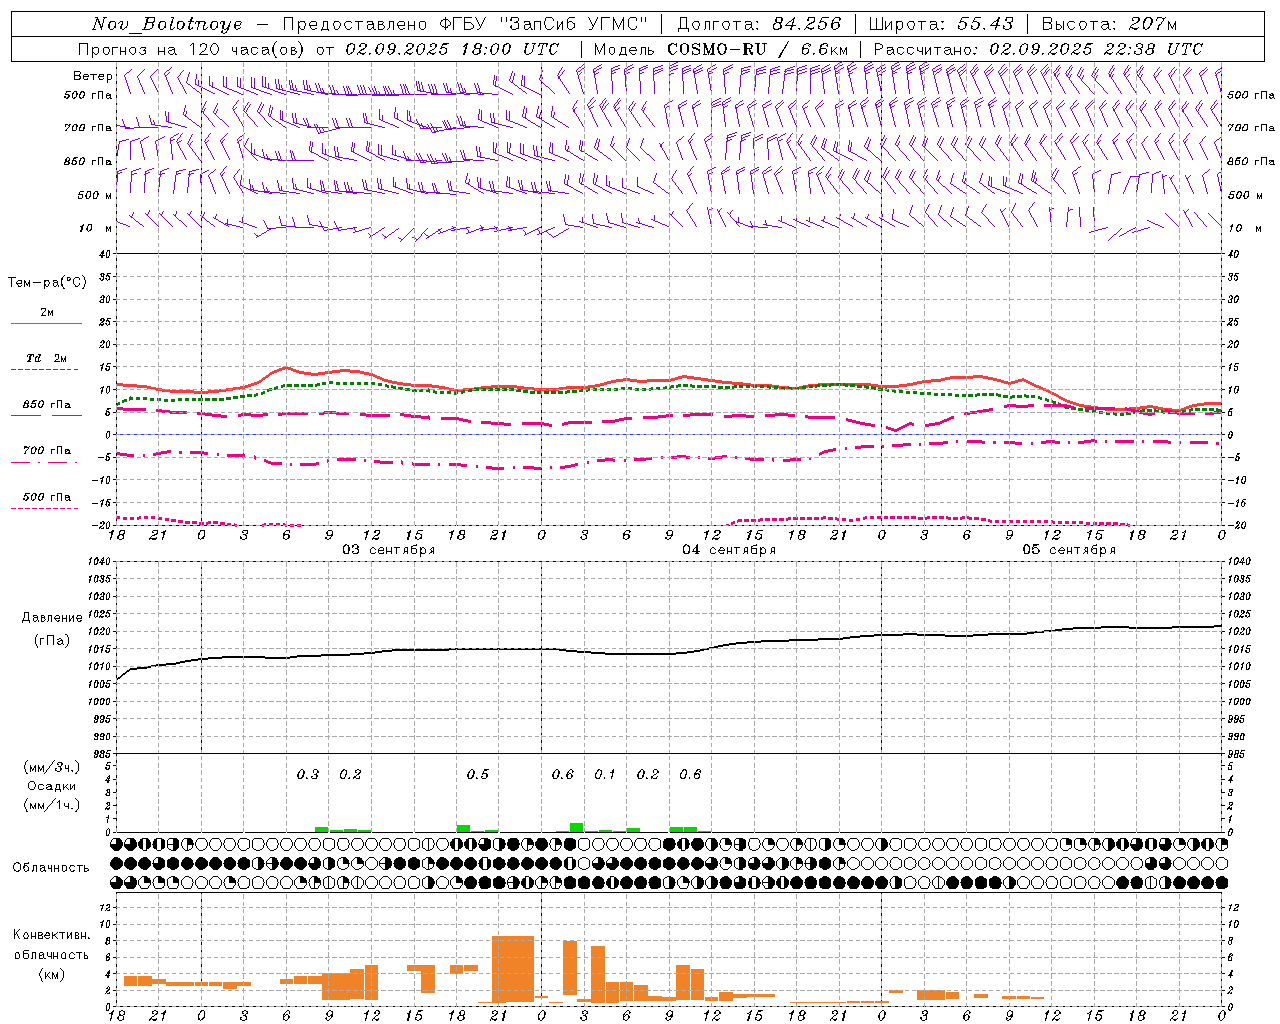Click the 'Конвективн.' panel label

[x=51, y=935]
